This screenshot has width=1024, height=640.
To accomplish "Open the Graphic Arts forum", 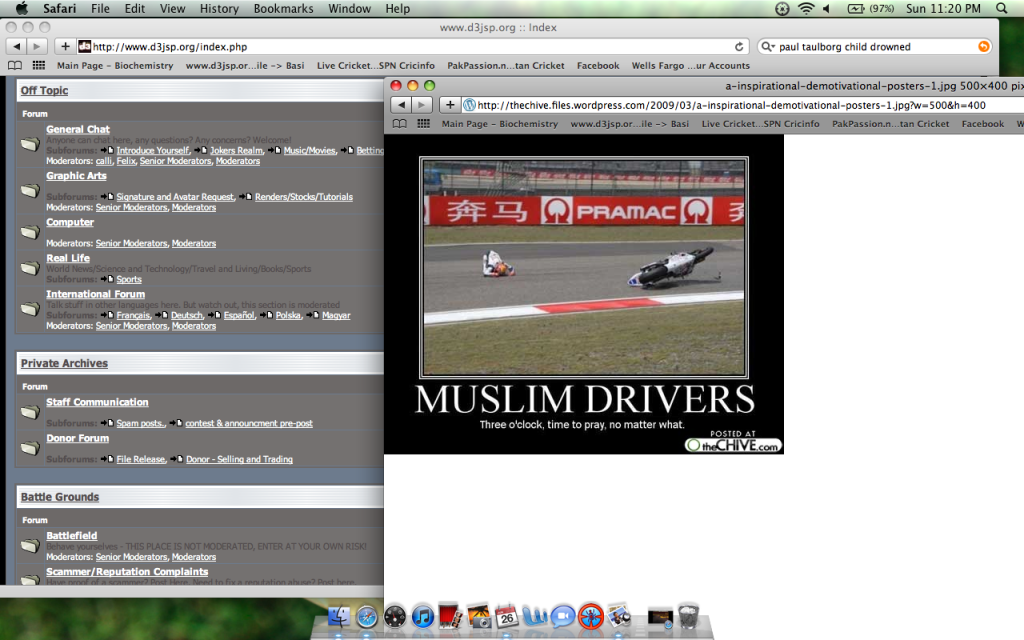I will (76, 176).
